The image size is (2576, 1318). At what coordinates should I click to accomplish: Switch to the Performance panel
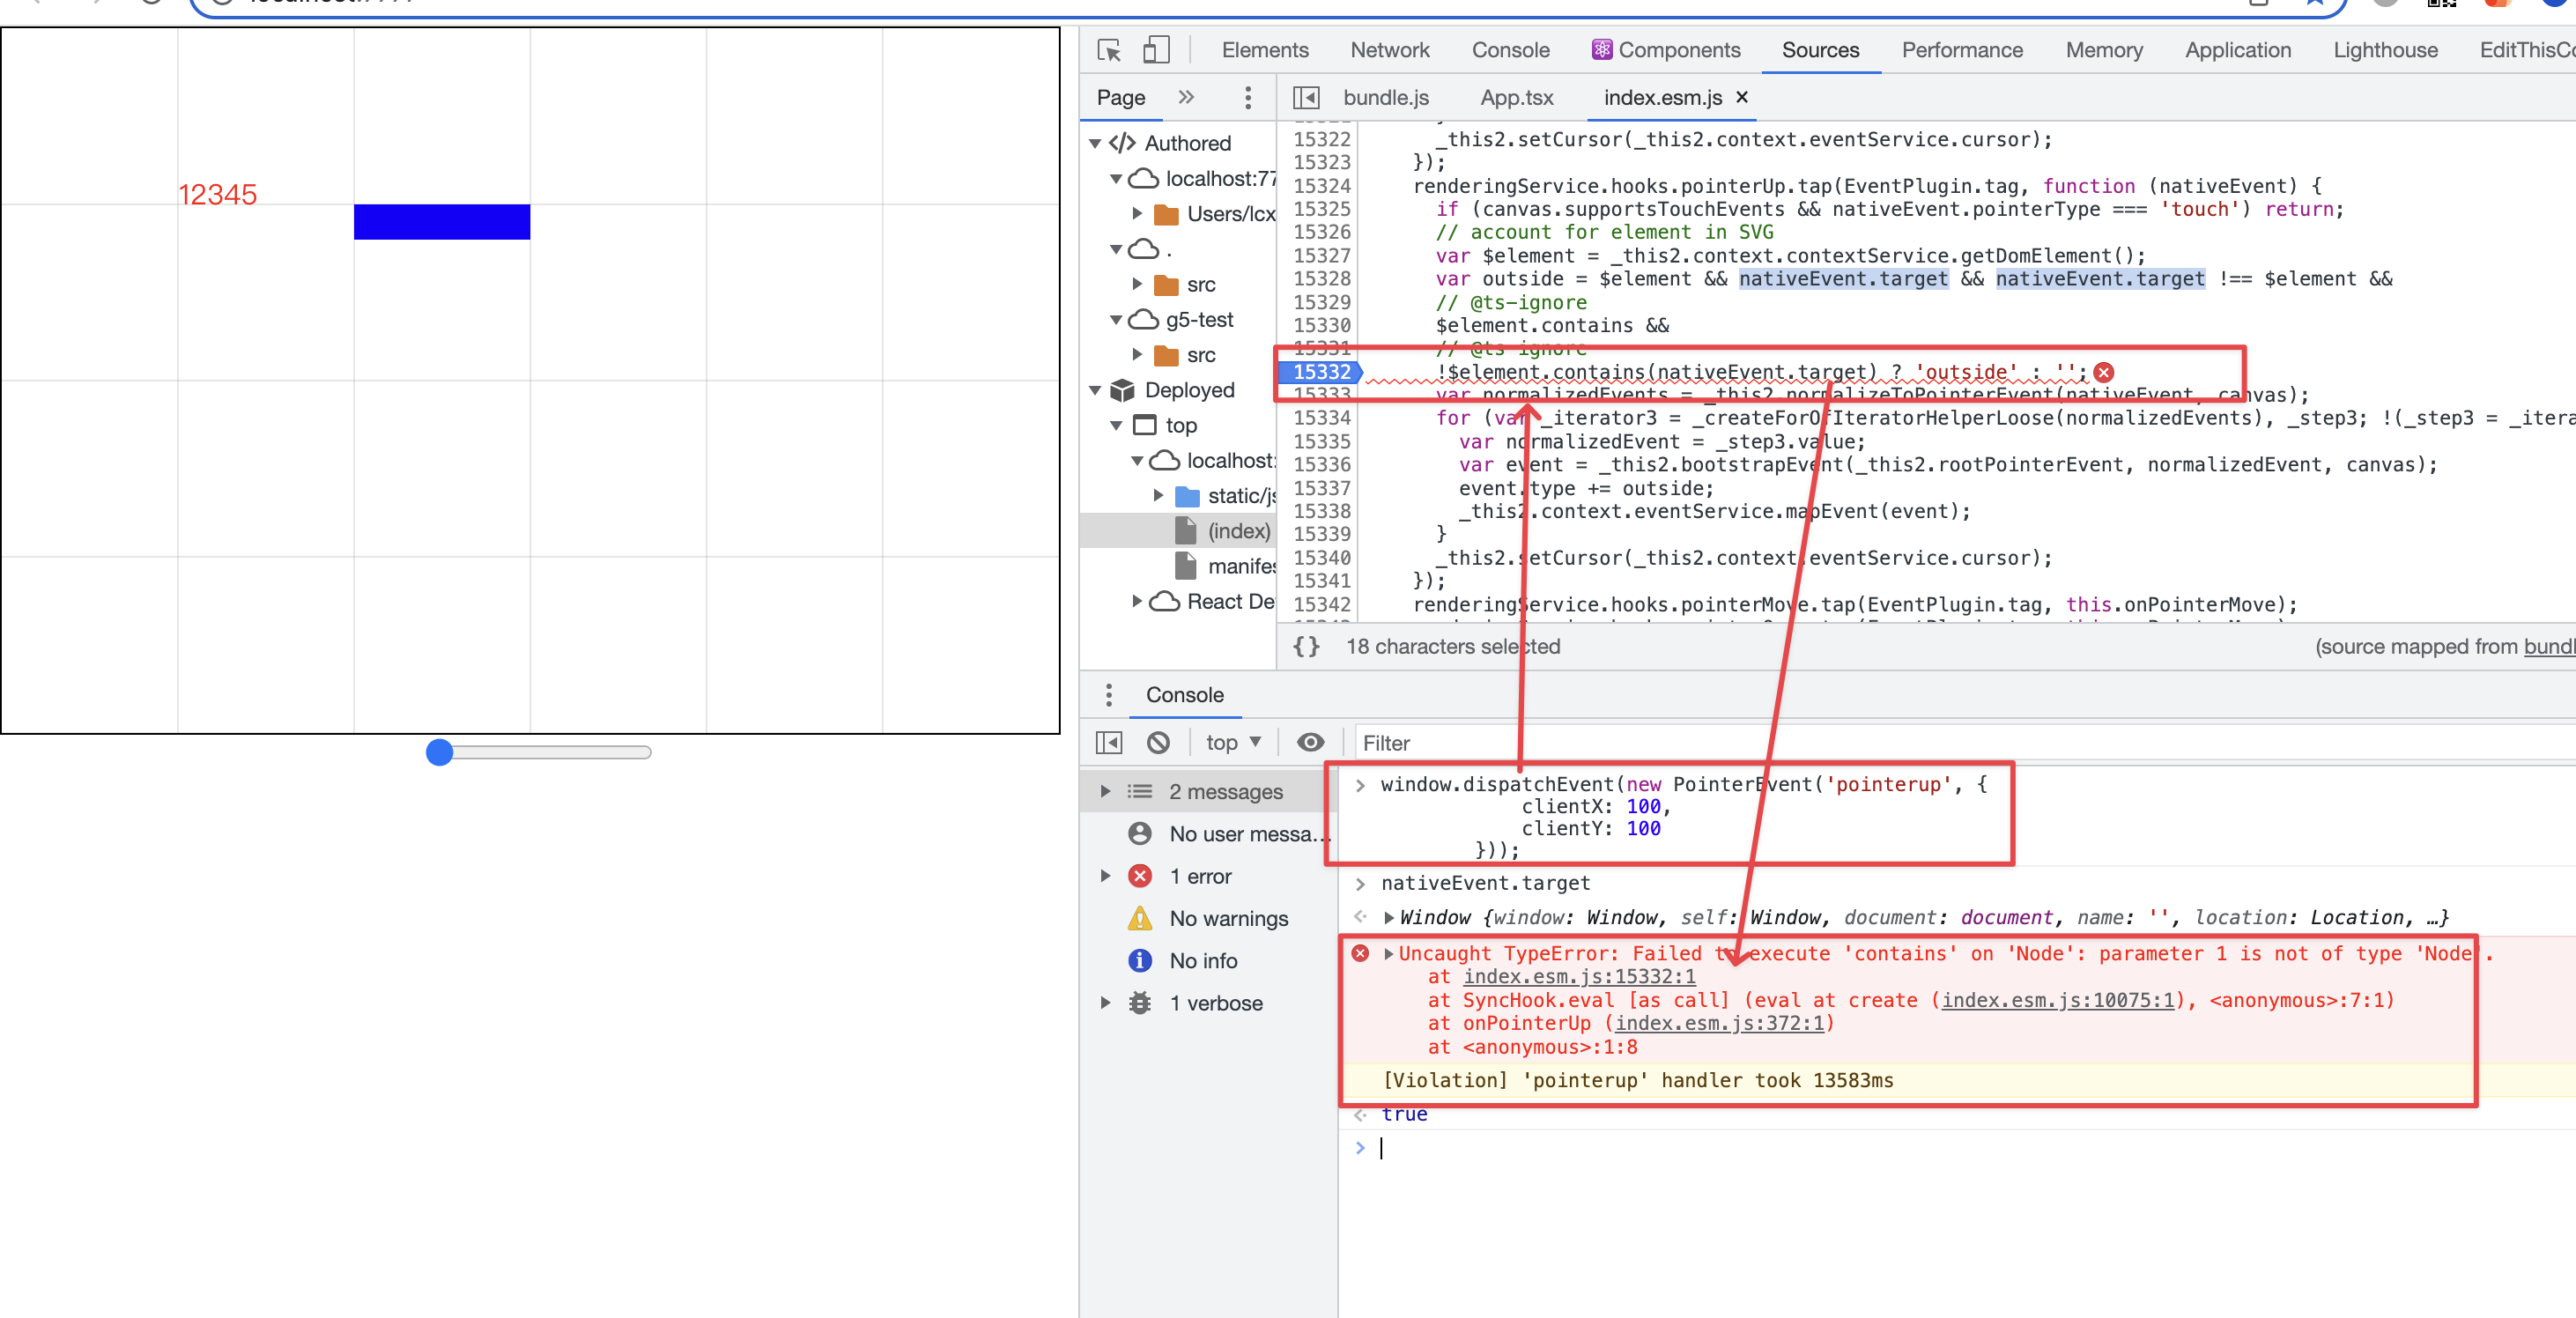pyautogui.click(x=1961, y=49)
